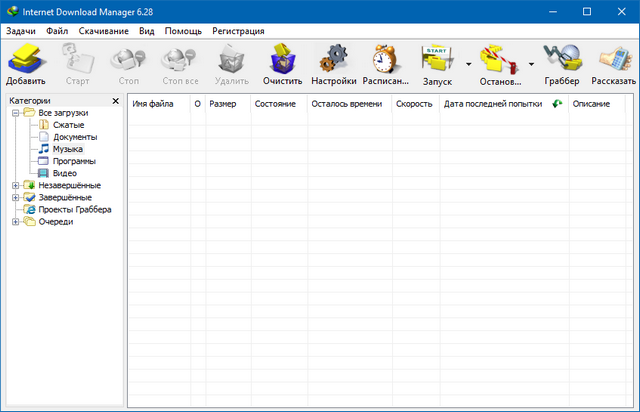This screenshot has height=412, width=640.
Task: Click the Рассказать toolbar icon
Action: pyautogui.click(x=613, y=58)
